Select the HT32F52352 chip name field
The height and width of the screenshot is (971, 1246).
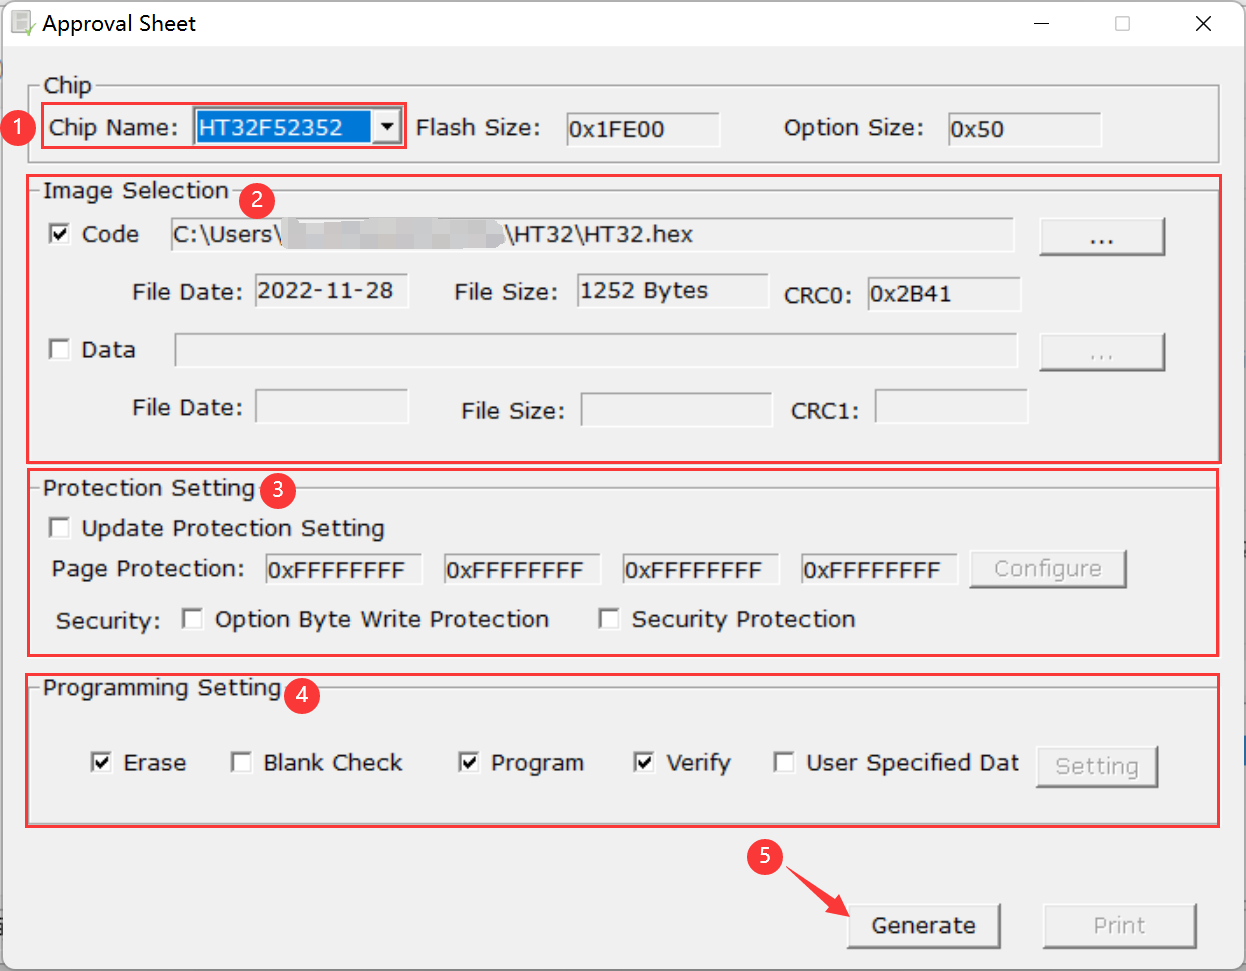coord(282,127)
